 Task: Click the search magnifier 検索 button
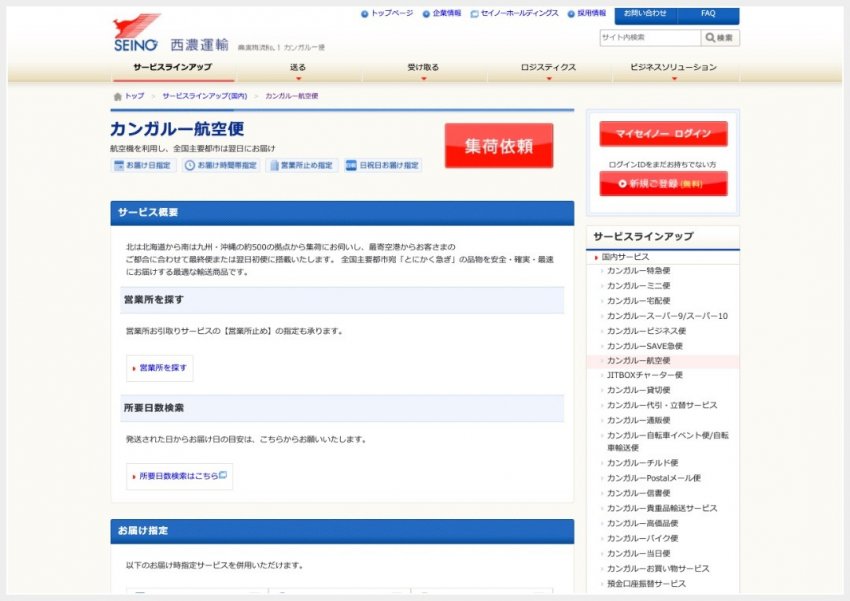[x=721, y=38]
